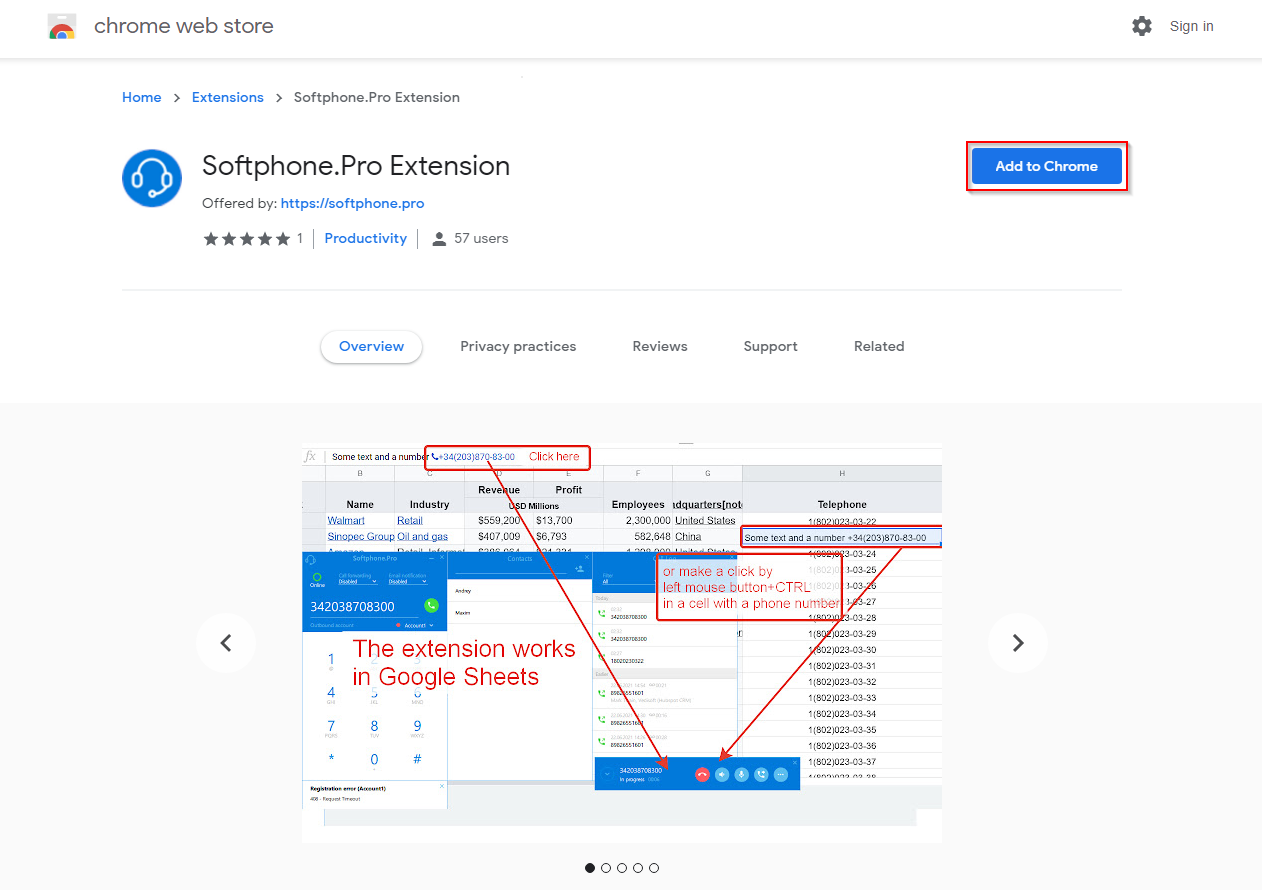Image resolution: width=1262 pixels, height=890 pixels.
Task: Select the first carousel dot indicator
Action: point(590,868)
